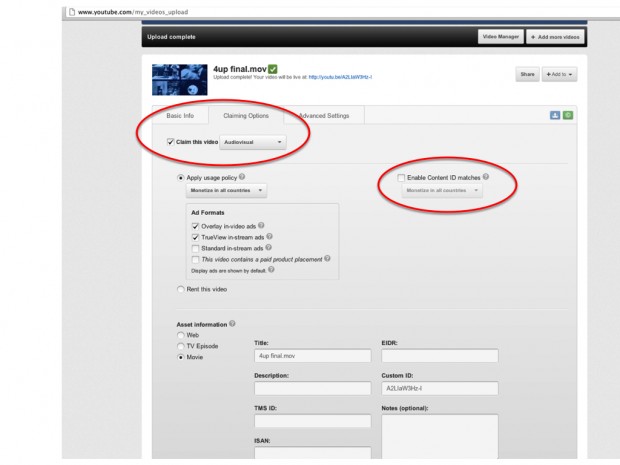Show help for Display ads shown by default

(271, 270)
